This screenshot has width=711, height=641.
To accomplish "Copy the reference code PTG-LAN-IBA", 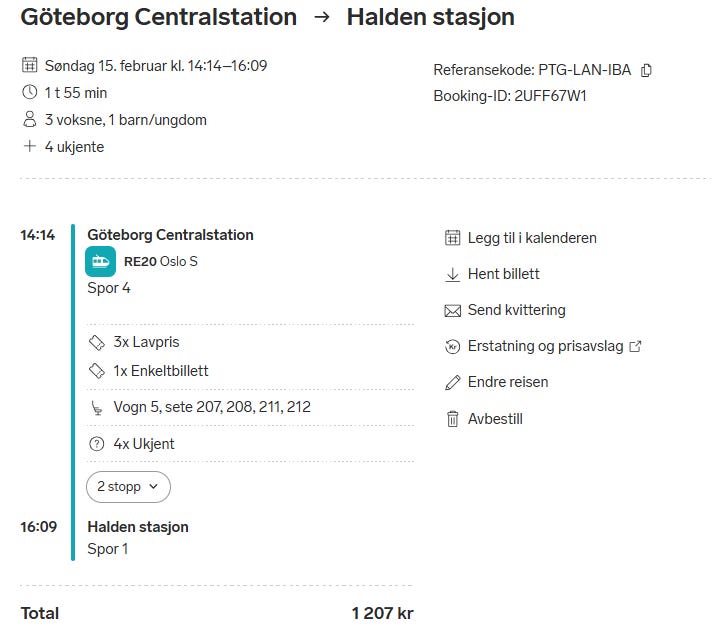I will coord(647,70).
